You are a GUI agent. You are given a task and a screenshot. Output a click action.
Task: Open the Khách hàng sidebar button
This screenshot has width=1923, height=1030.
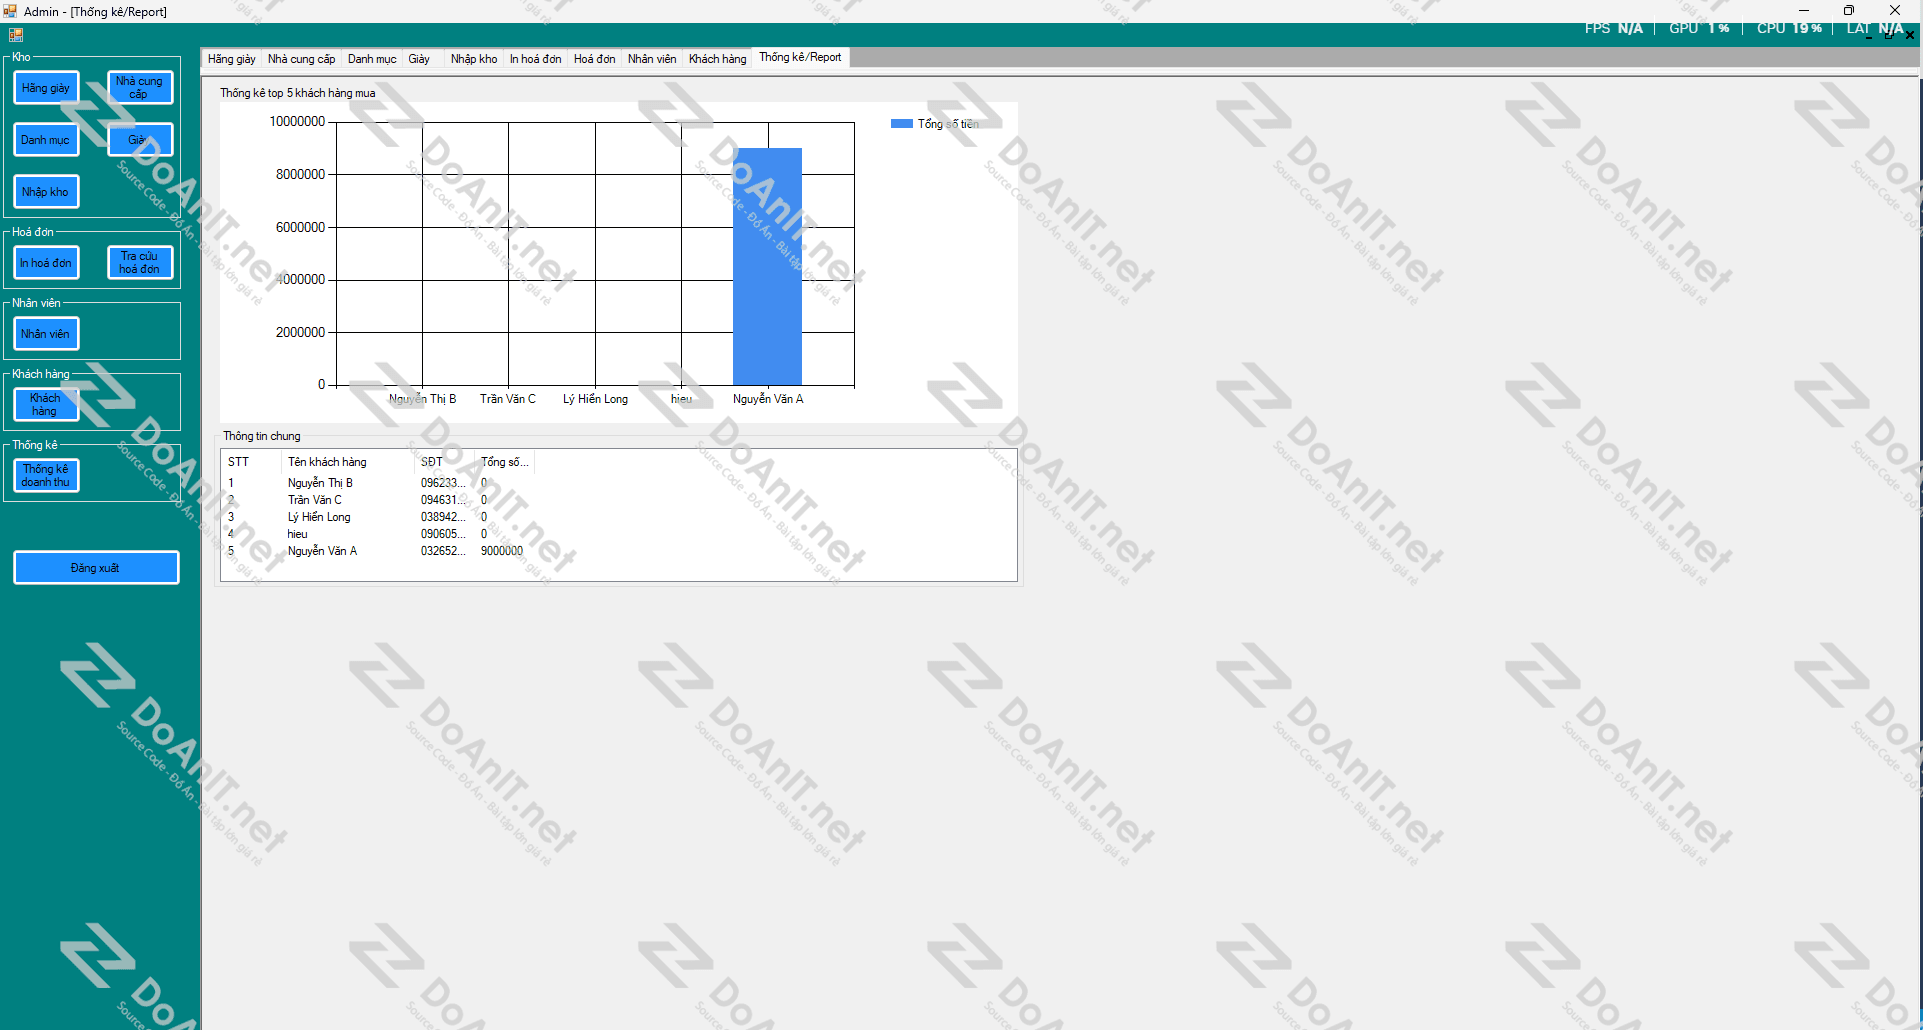click(46, 405)
